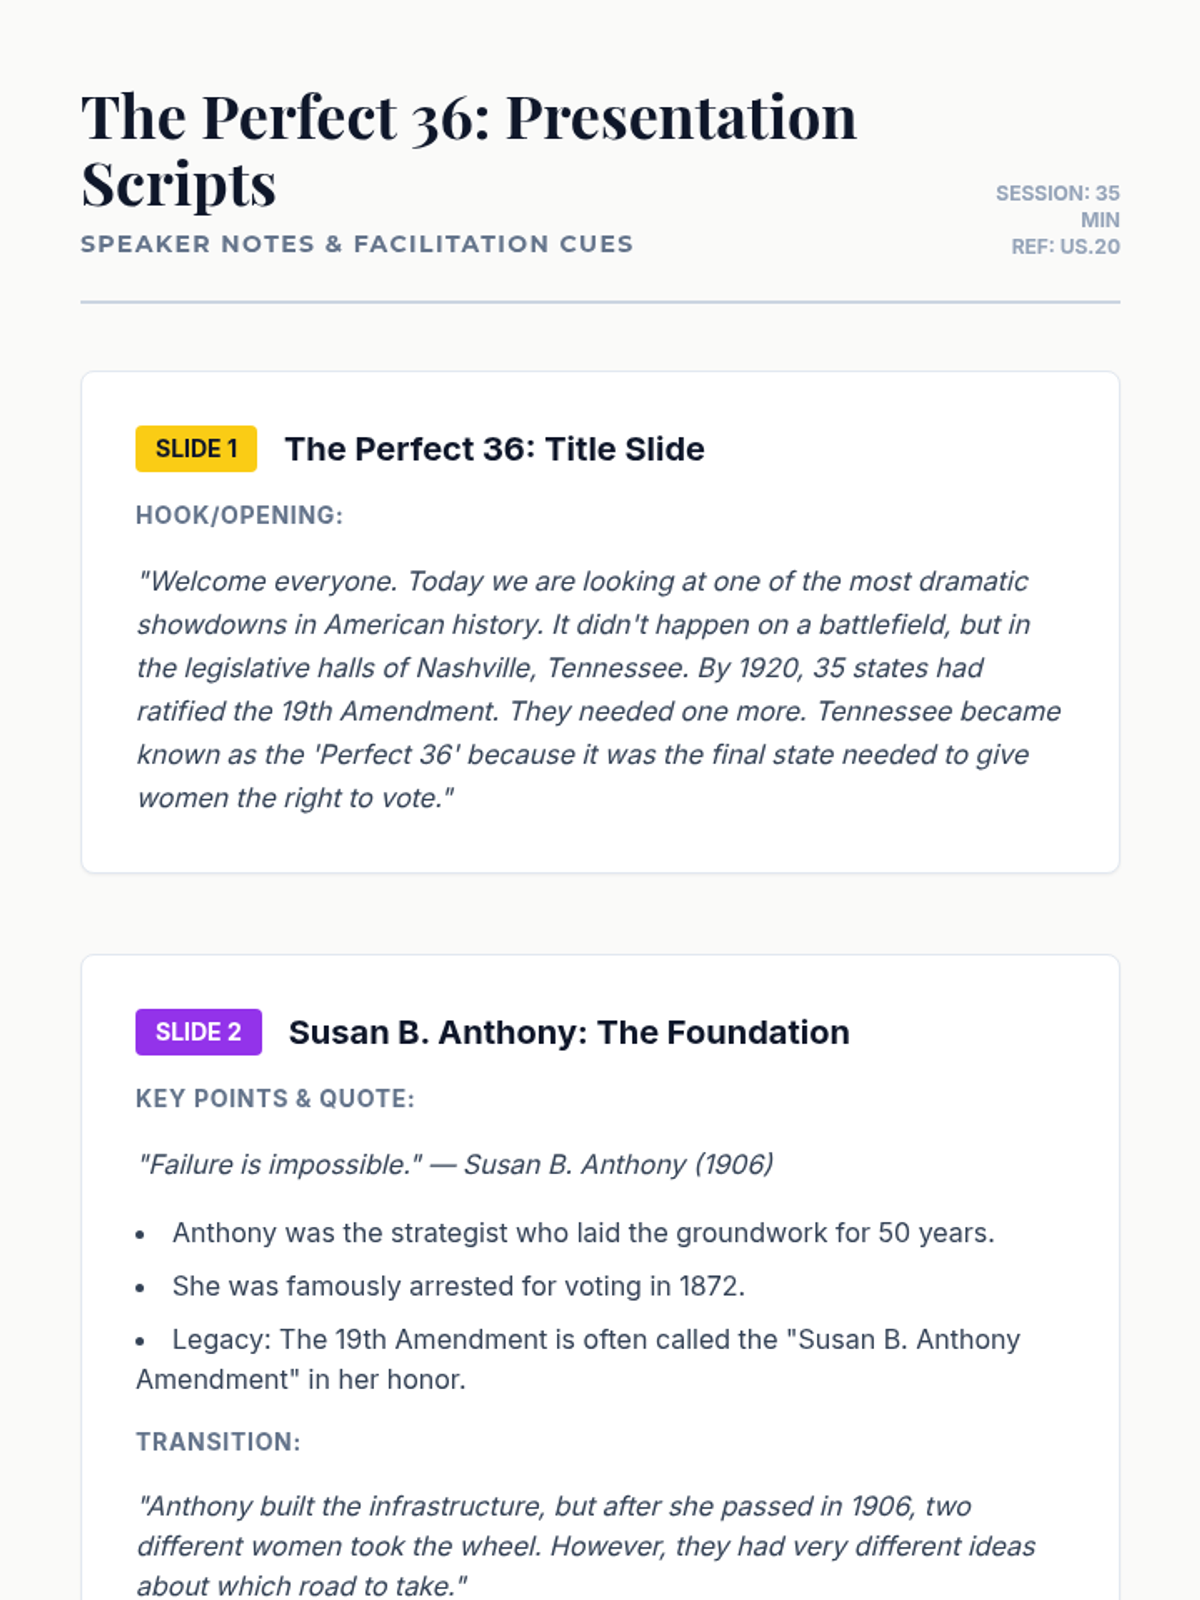
Task: Click the 'Failure is impossible.' quote line
Action: 455,1164
